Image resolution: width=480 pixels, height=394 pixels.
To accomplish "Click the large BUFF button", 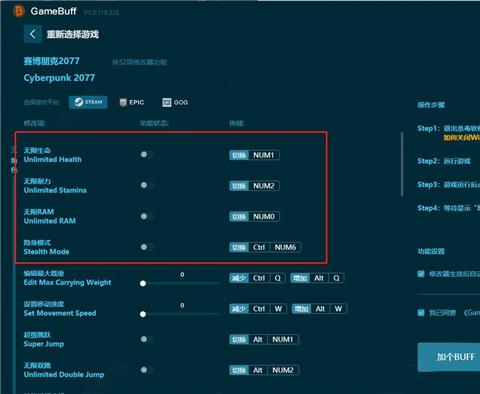I will point(449,357).
